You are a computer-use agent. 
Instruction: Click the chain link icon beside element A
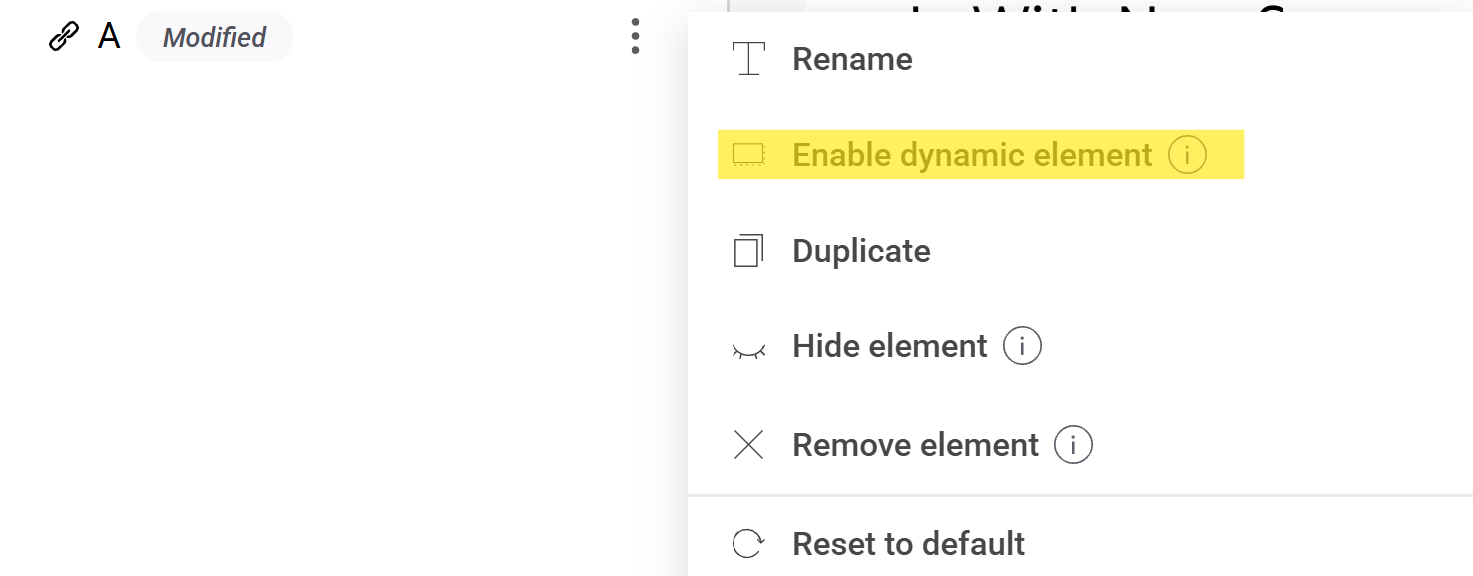tap(64, 37)
